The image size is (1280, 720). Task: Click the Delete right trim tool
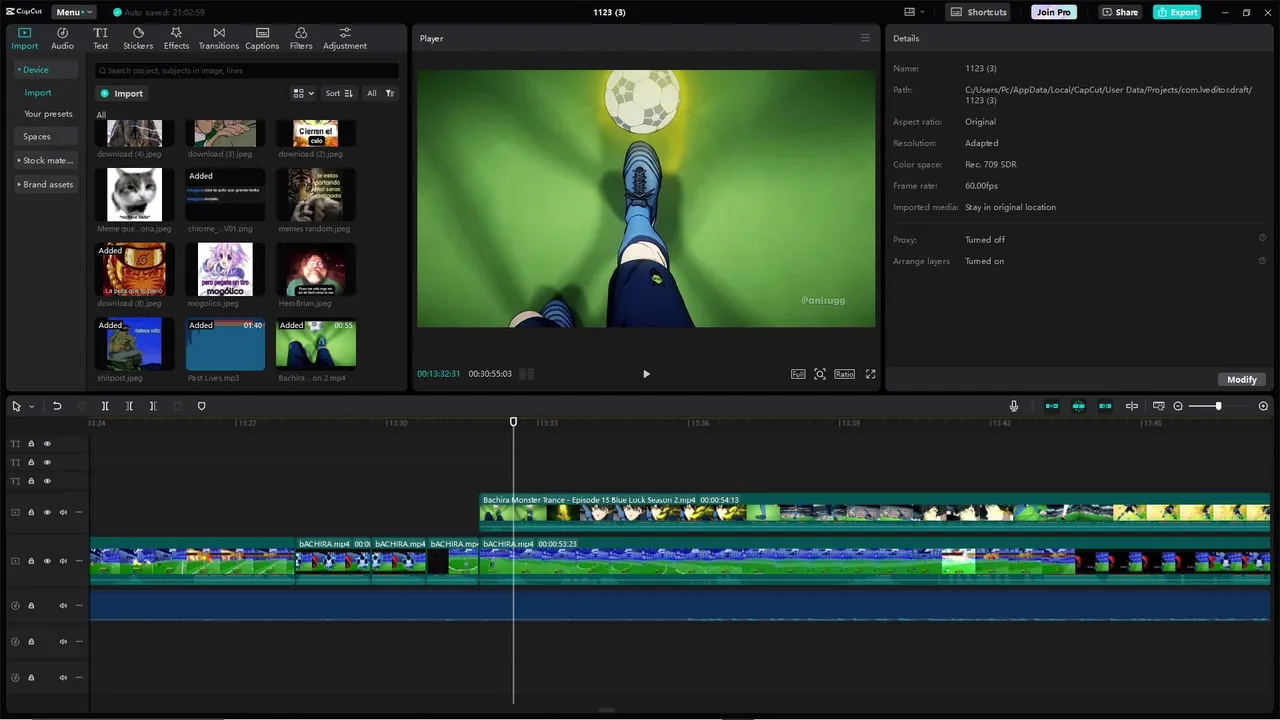(153, 406)
